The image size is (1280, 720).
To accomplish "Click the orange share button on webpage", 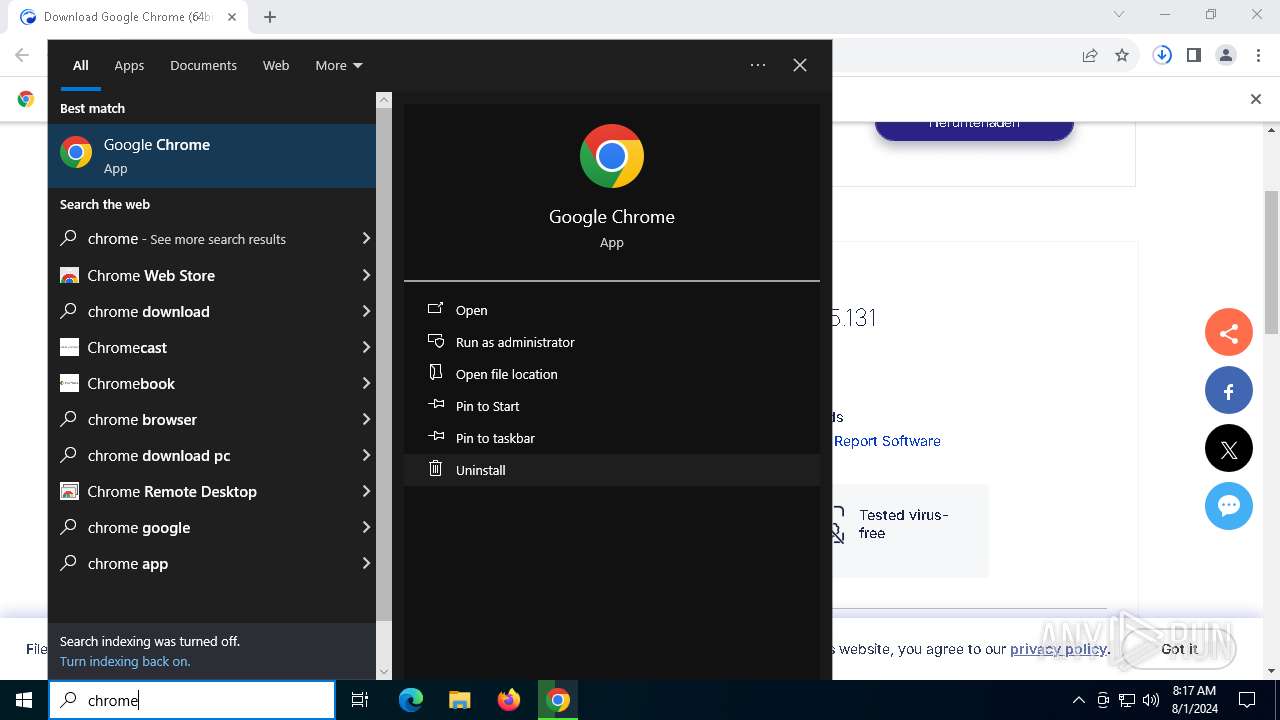I will click(x=1229, y=333).
